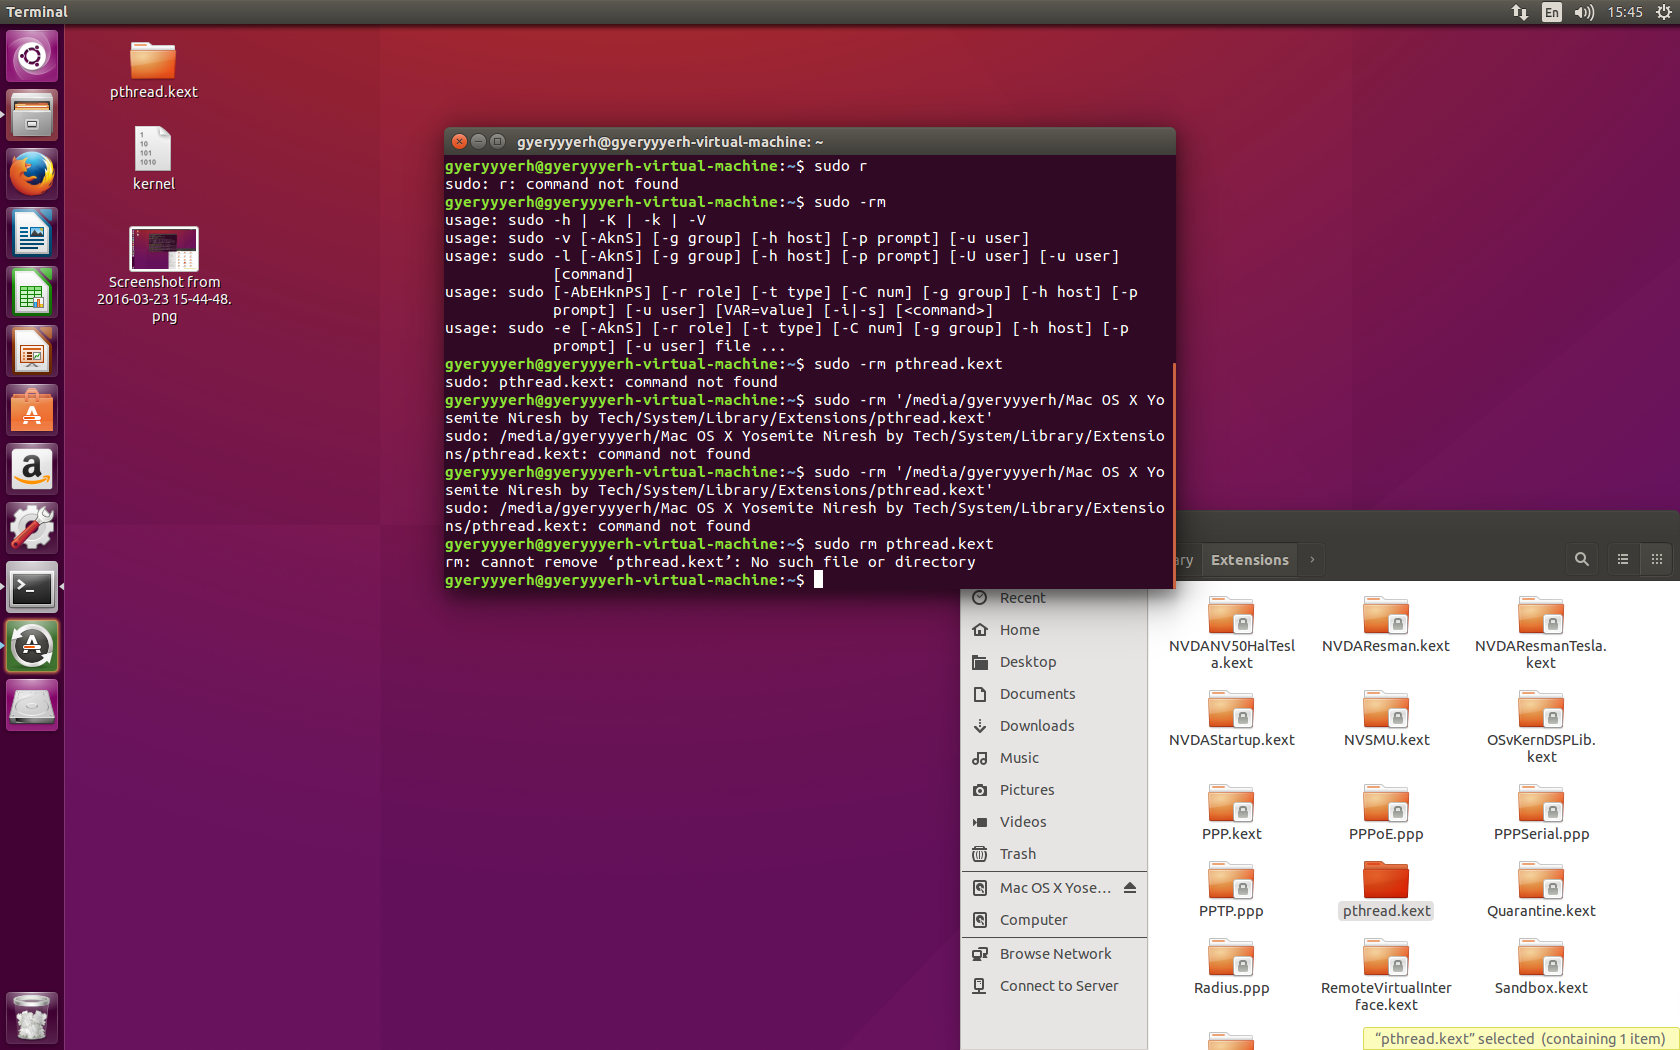Launch LibreOffice Impress from launcher
The image size is (1680, 1050).
tap(32, 351)
